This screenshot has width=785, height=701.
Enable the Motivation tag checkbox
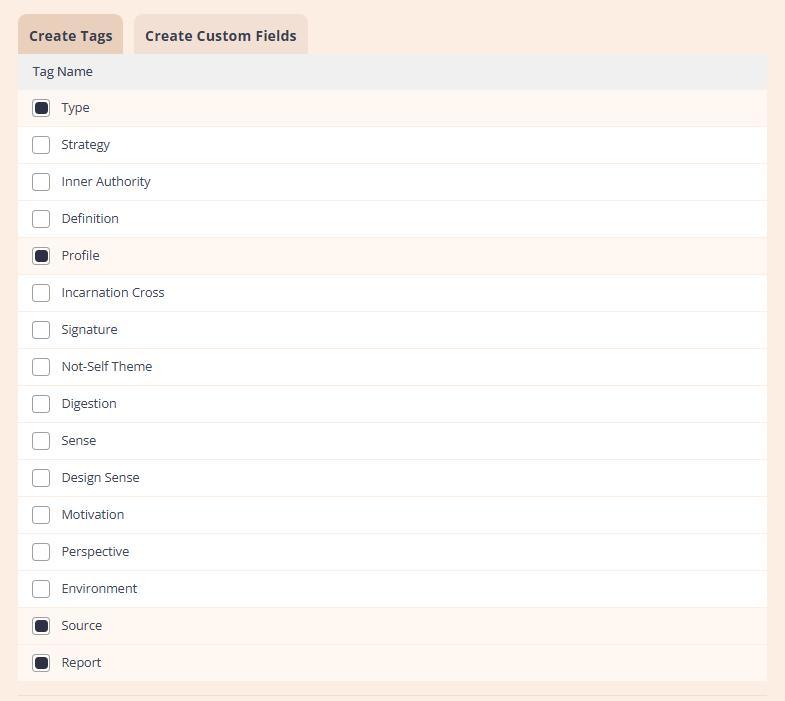pos(41,515)
